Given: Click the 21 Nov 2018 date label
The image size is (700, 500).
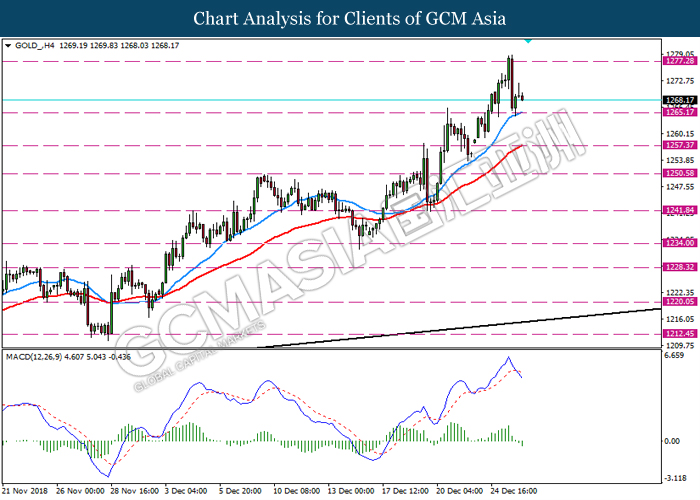Looking at the screenshot, I should (25, 491).
